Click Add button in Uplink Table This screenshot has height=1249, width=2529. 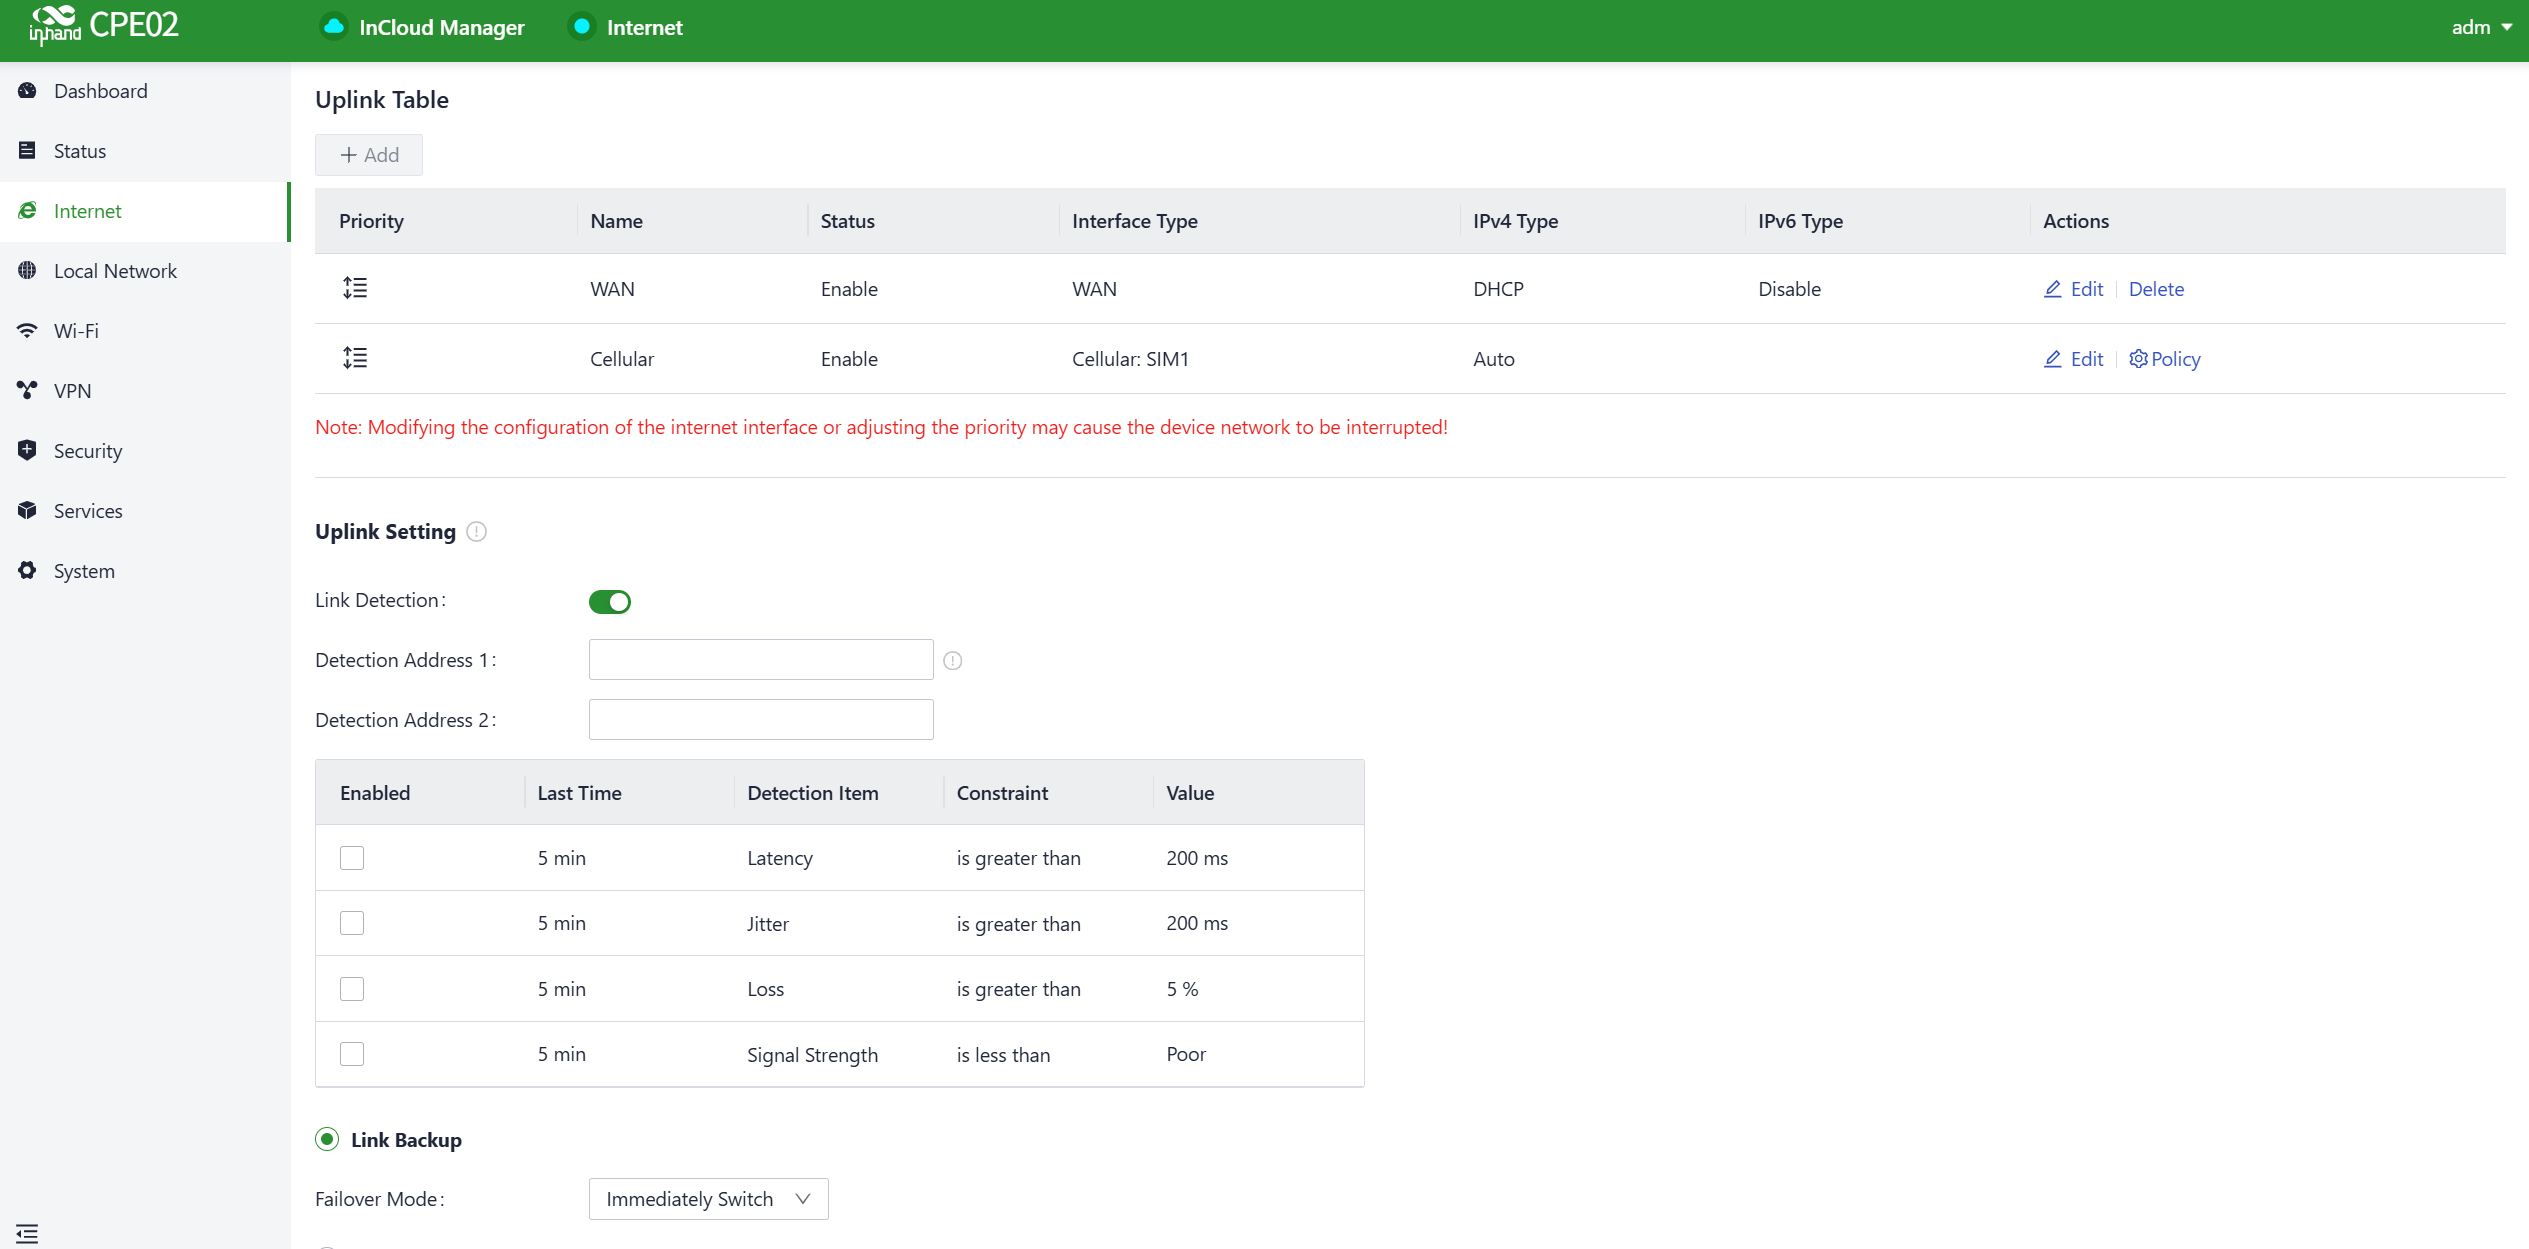pyautogui.click(x=369, y=155)
